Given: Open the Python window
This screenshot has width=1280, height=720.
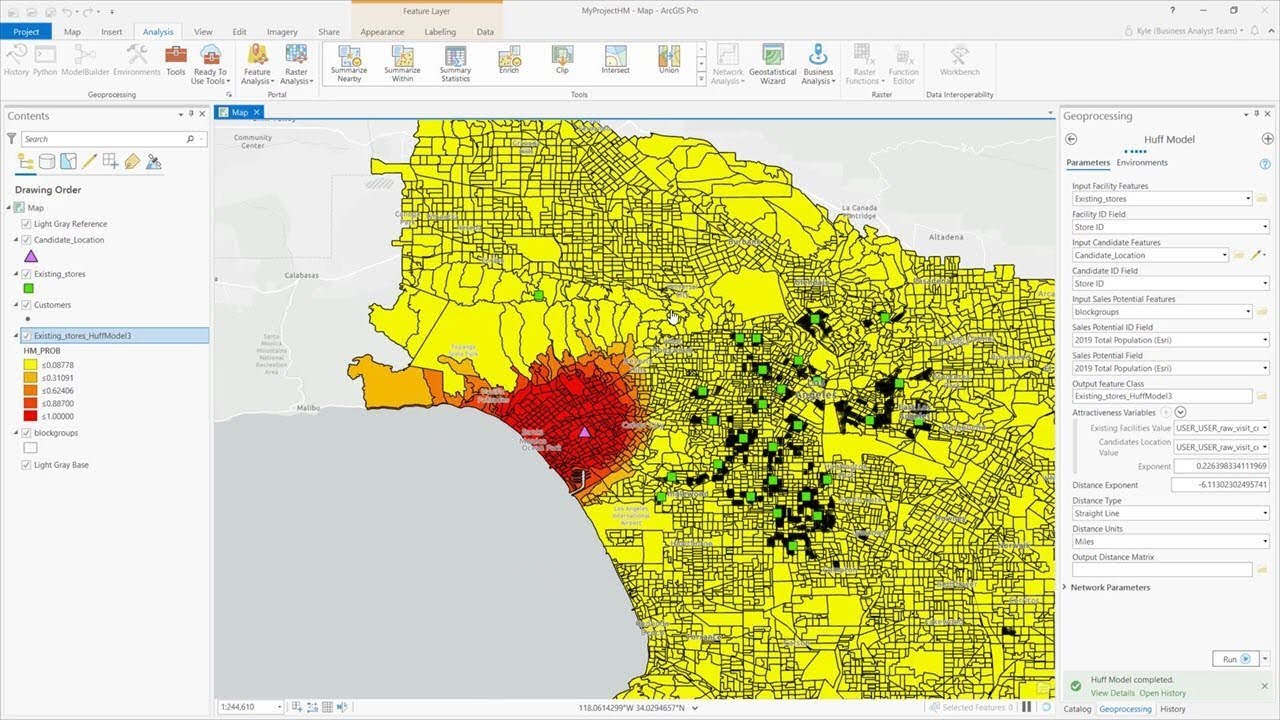Looking at the screenshot, I should coord(45,60).
